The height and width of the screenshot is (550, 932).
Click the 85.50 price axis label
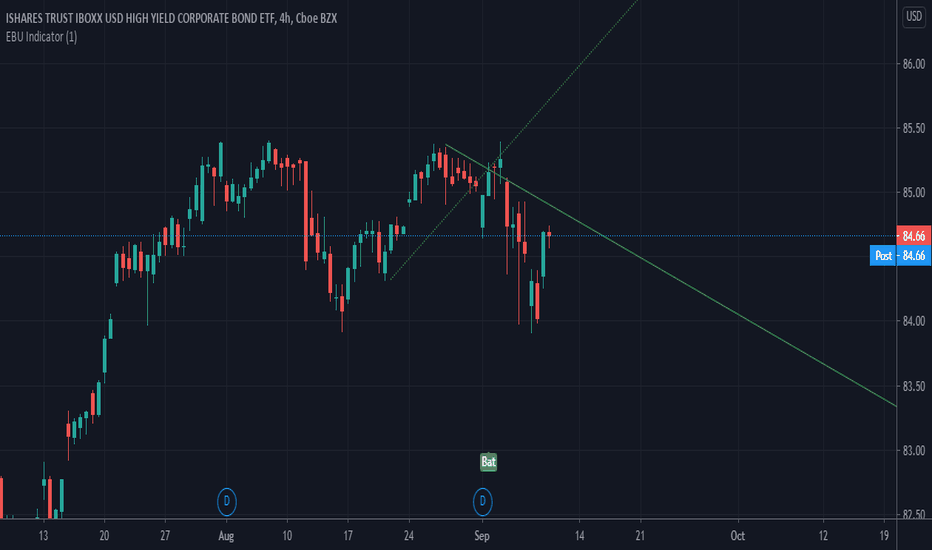tap(914, 128)
